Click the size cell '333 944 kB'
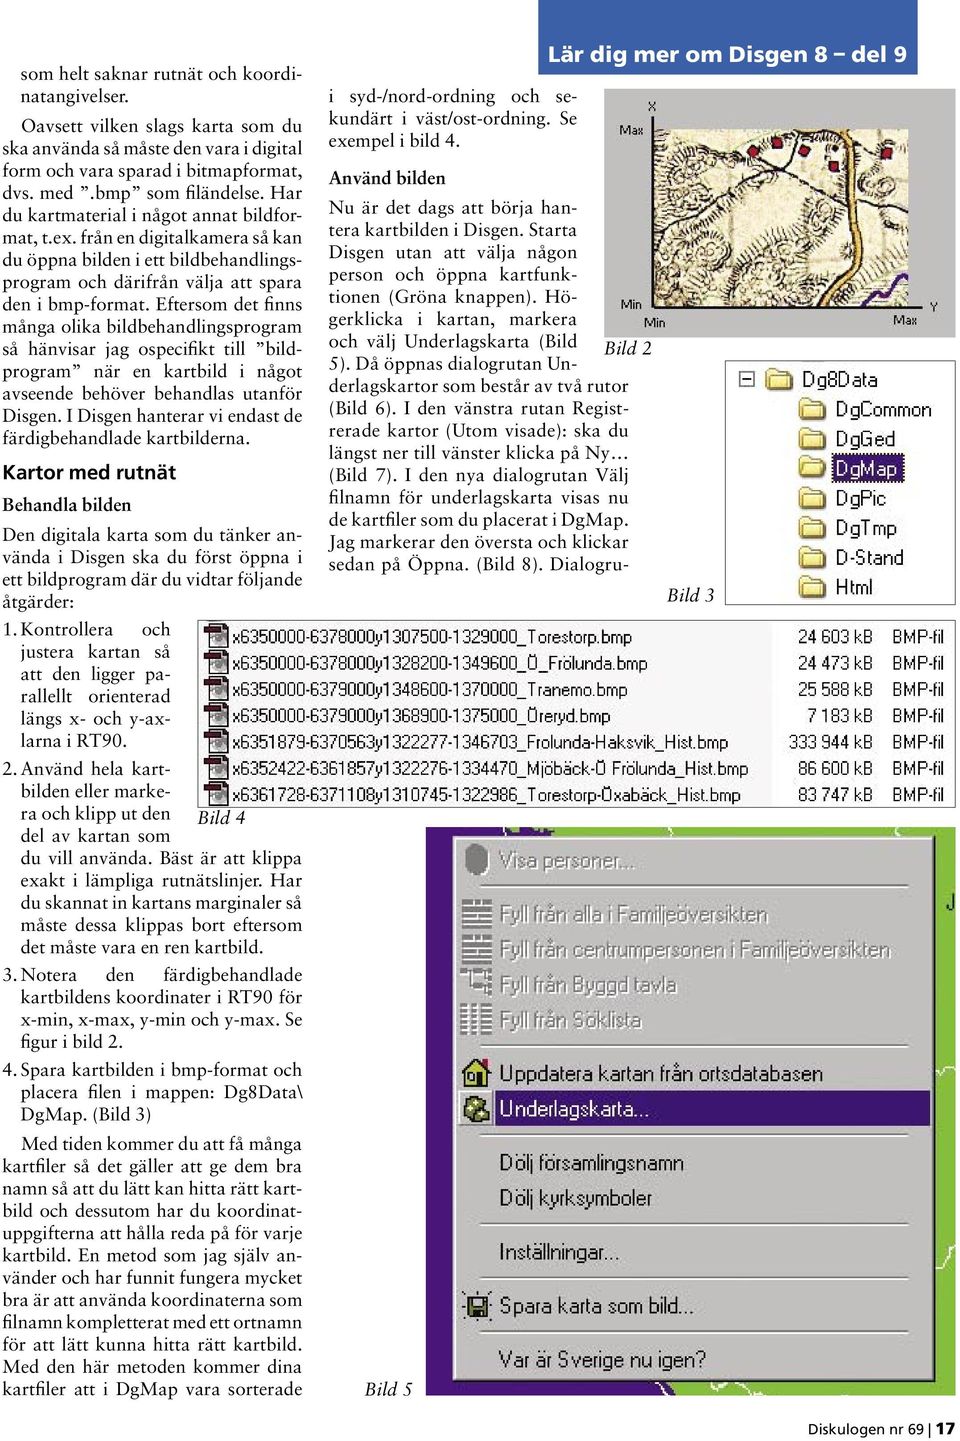This screenshot has width=960, height=1441. (x=830, y=742)
